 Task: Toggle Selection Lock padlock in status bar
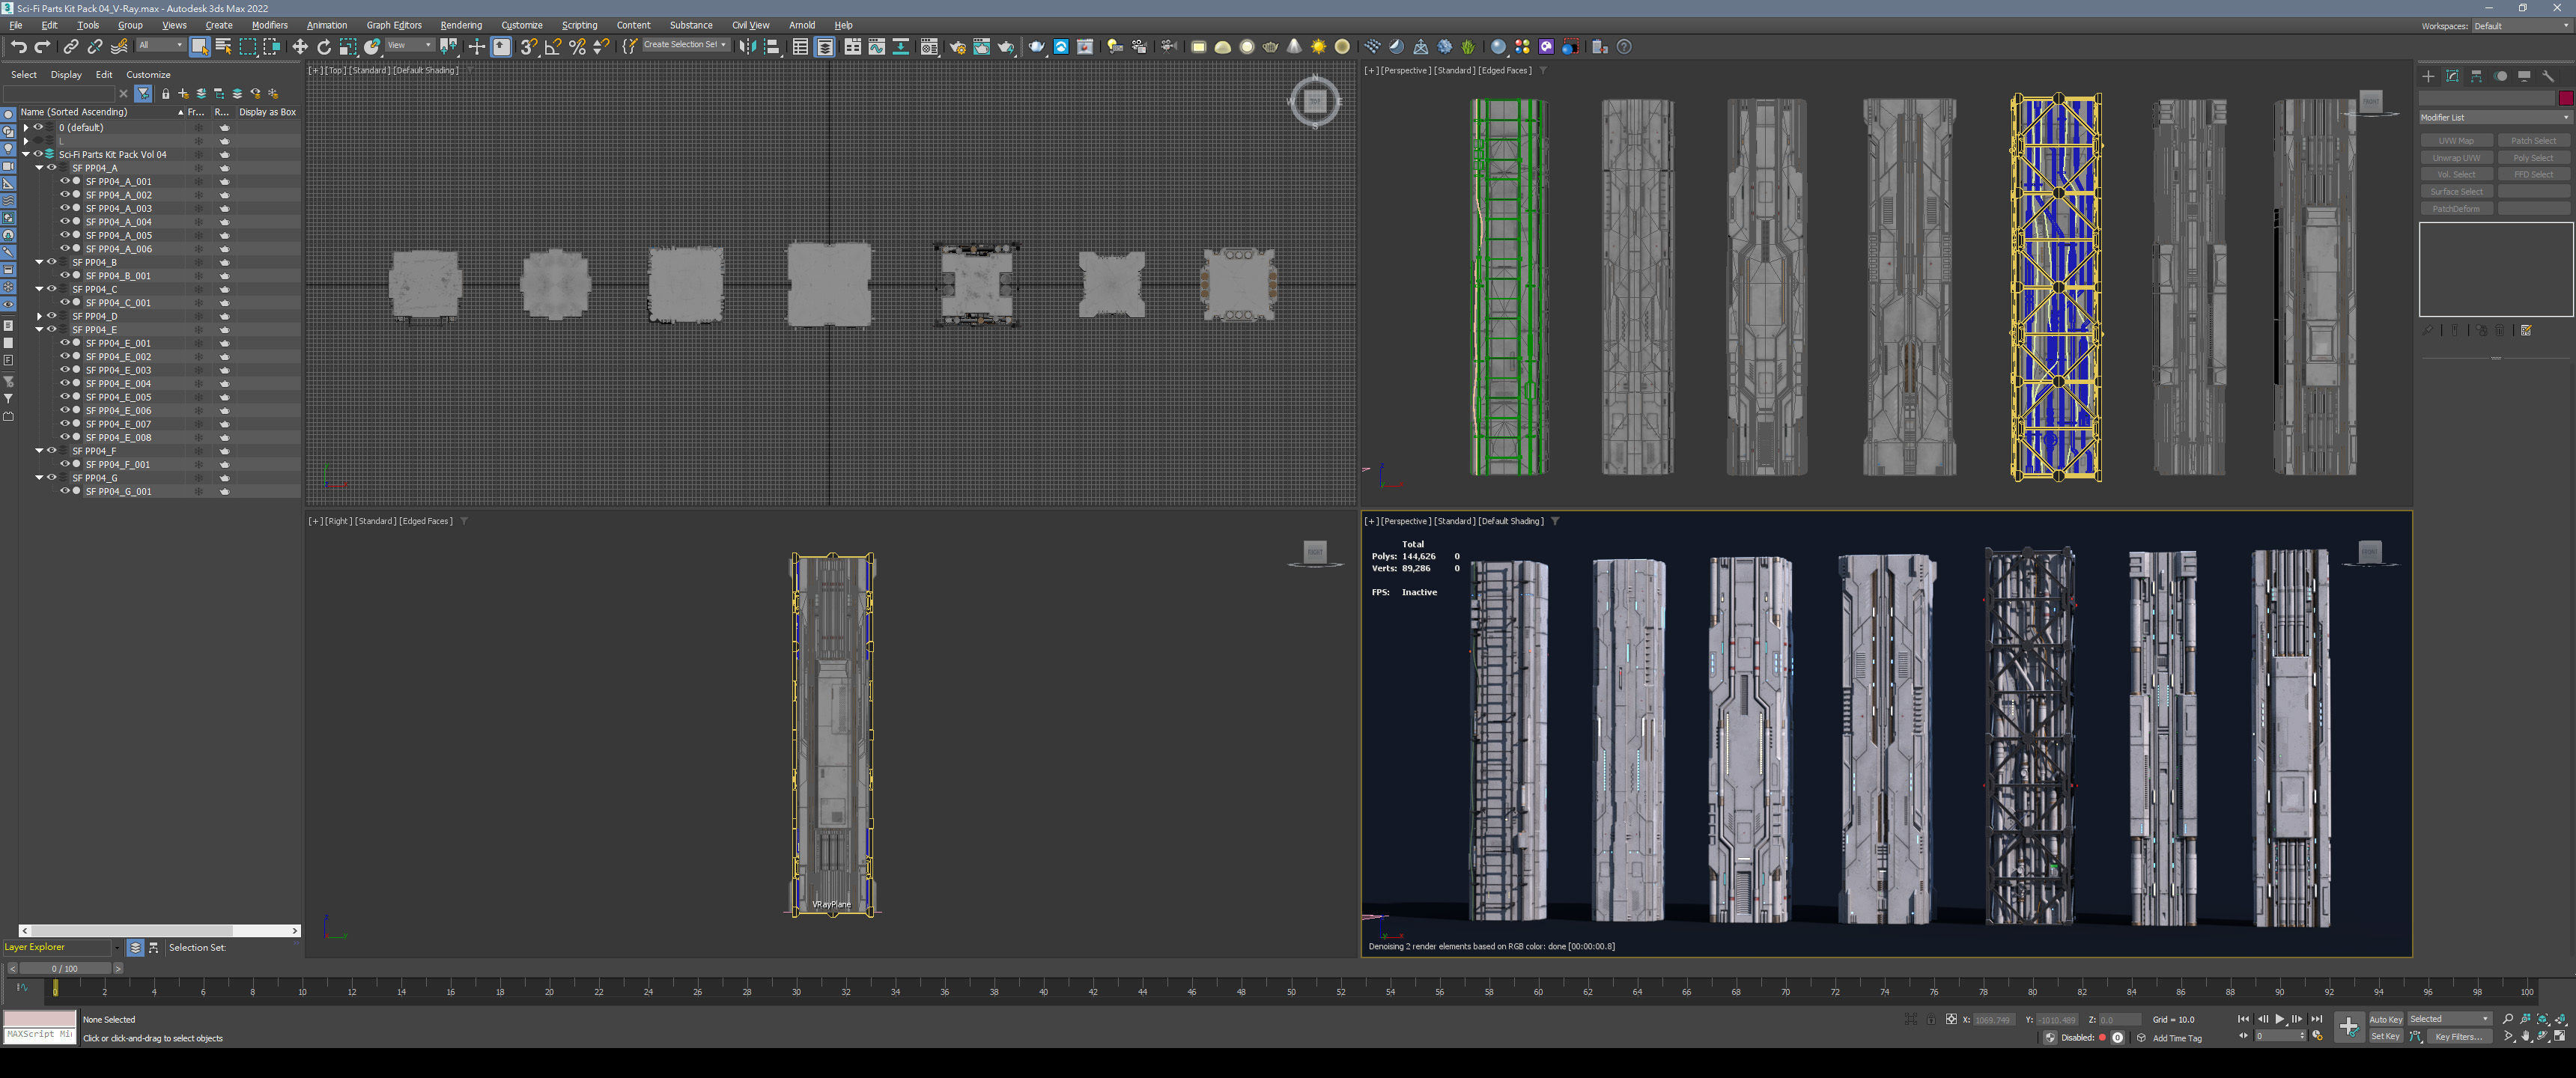pyautogui.click(x=1931, y=1020)
